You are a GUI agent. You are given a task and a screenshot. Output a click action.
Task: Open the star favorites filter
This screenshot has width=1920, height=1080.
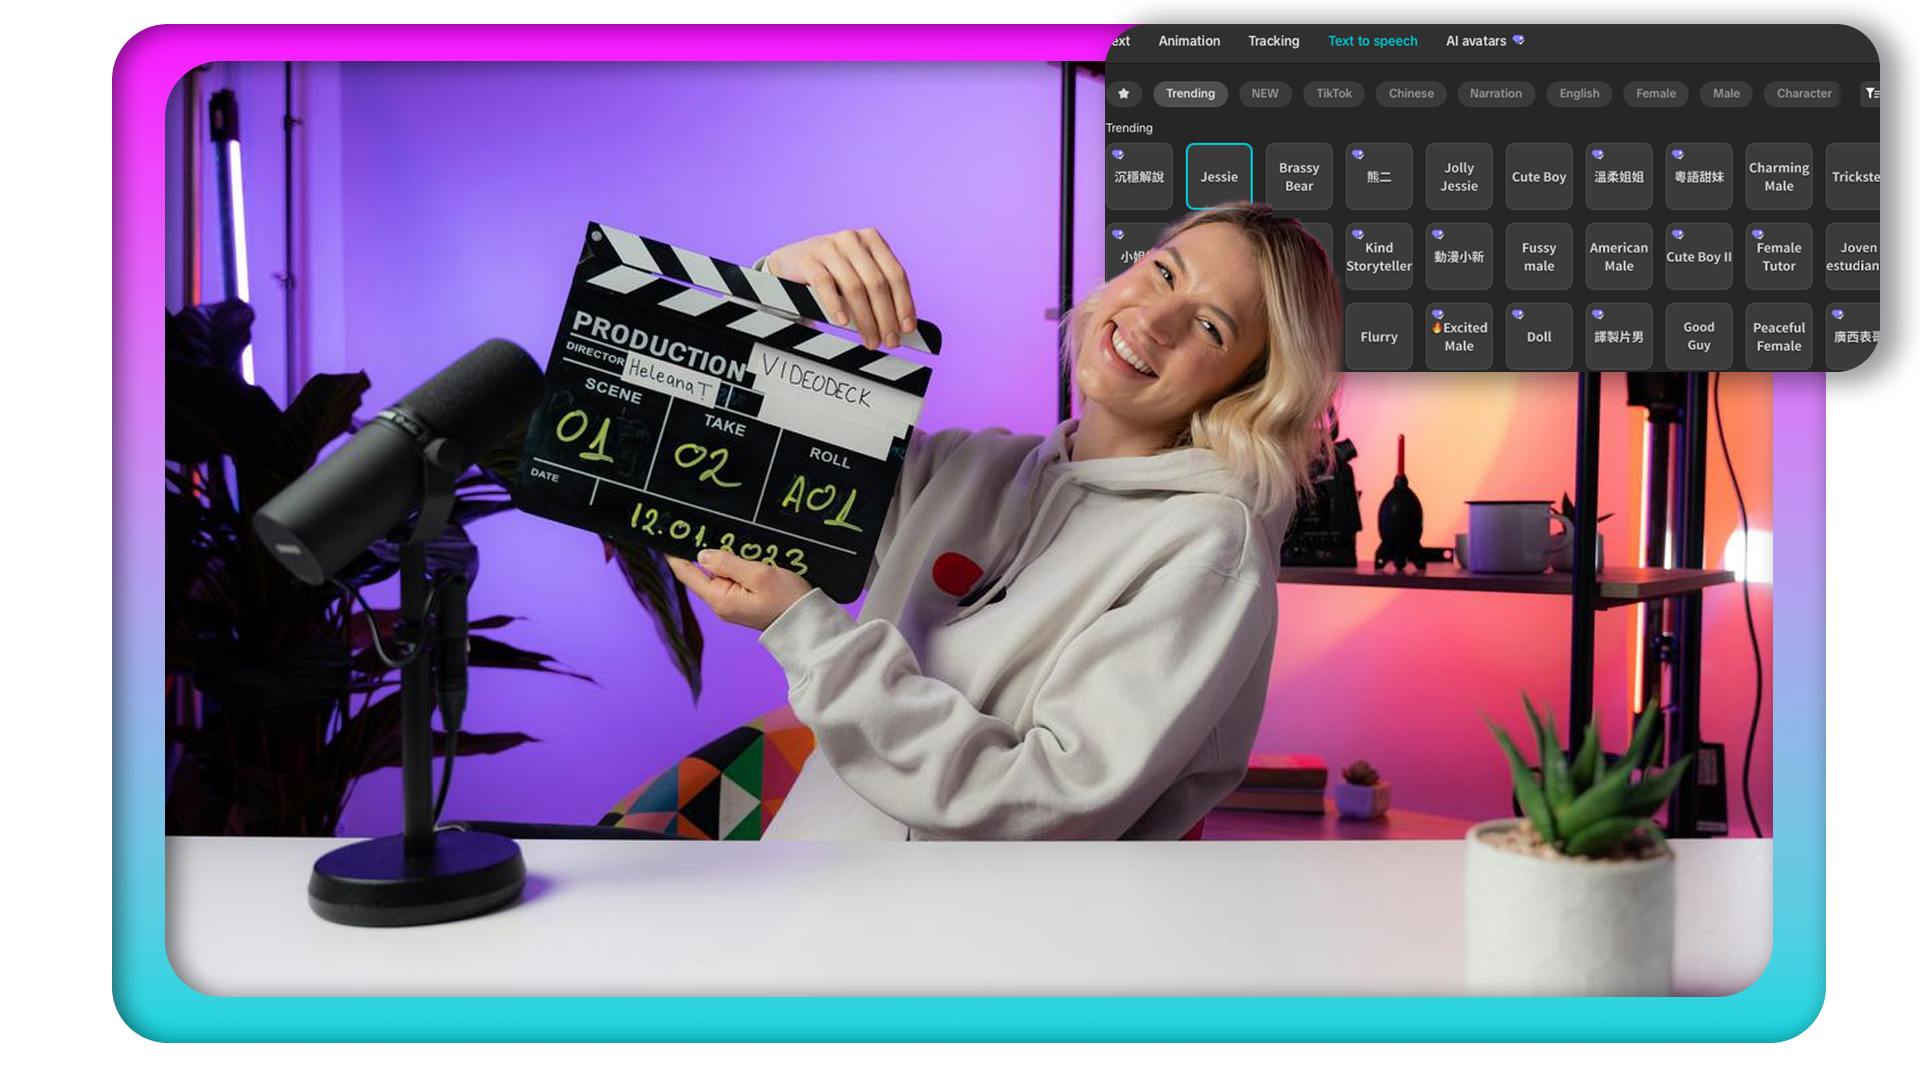[1124, 93]
